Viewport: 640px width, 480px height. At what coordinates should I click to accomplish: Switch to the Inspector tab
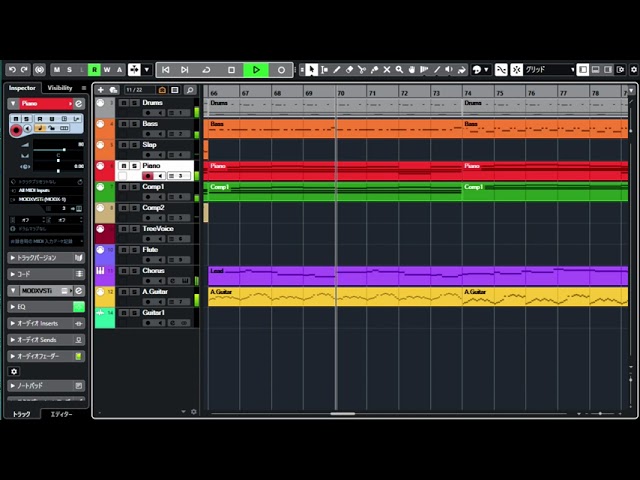[x=22, y=88]
